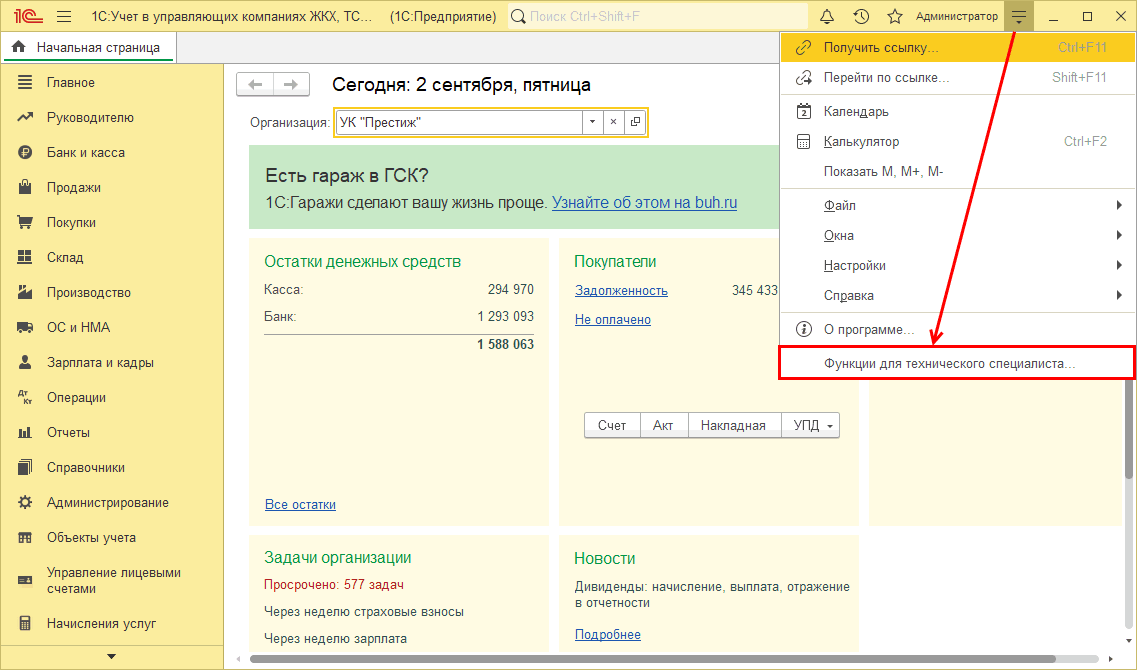Expand the УПД button dropdown arrow

coord(830,426)
